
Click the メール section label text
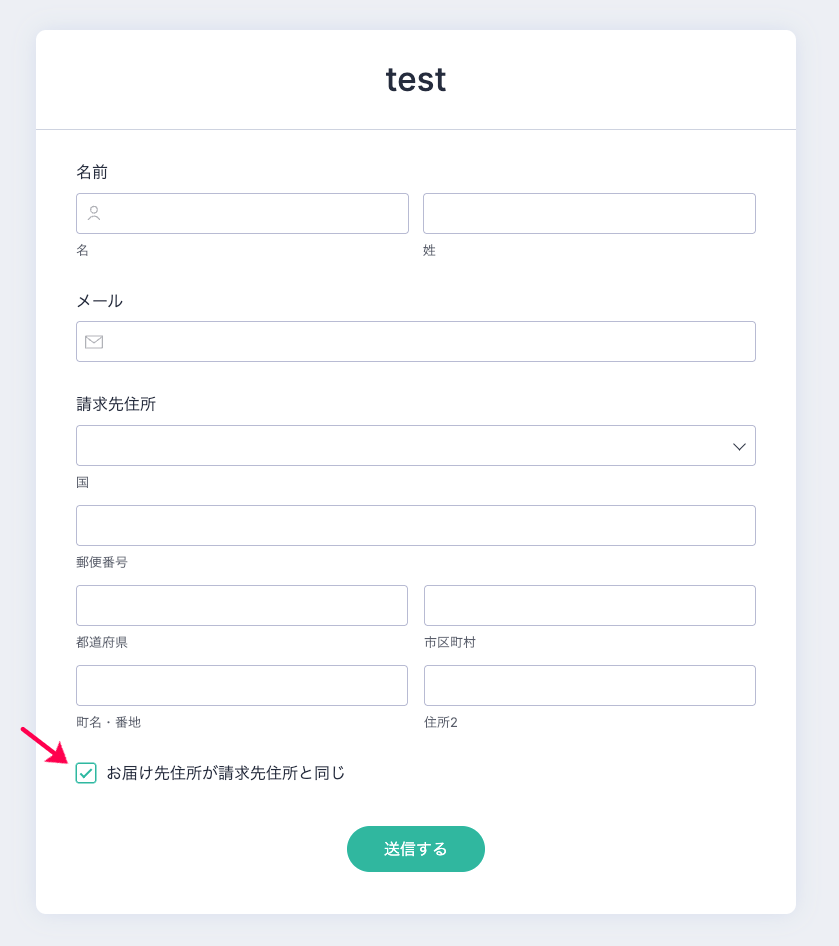coord(99,301)
